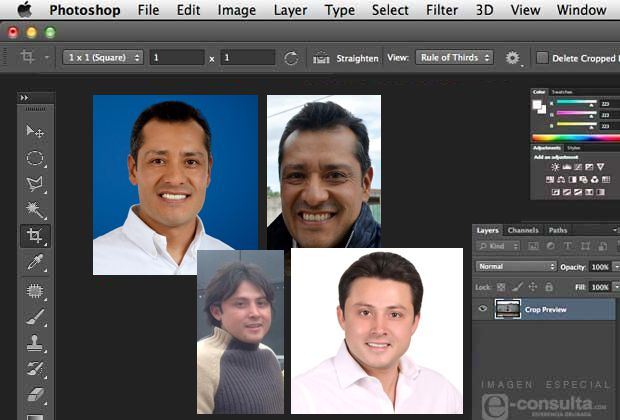Select the Clone Stamp tool
620x420 pixels.
click(35, 343)
